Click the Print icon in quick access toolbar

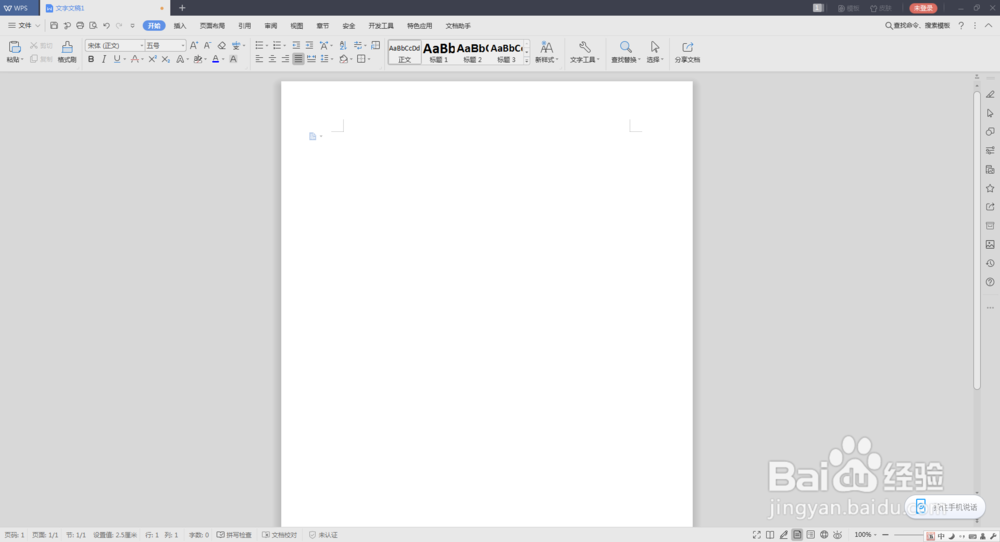point(80,26)
